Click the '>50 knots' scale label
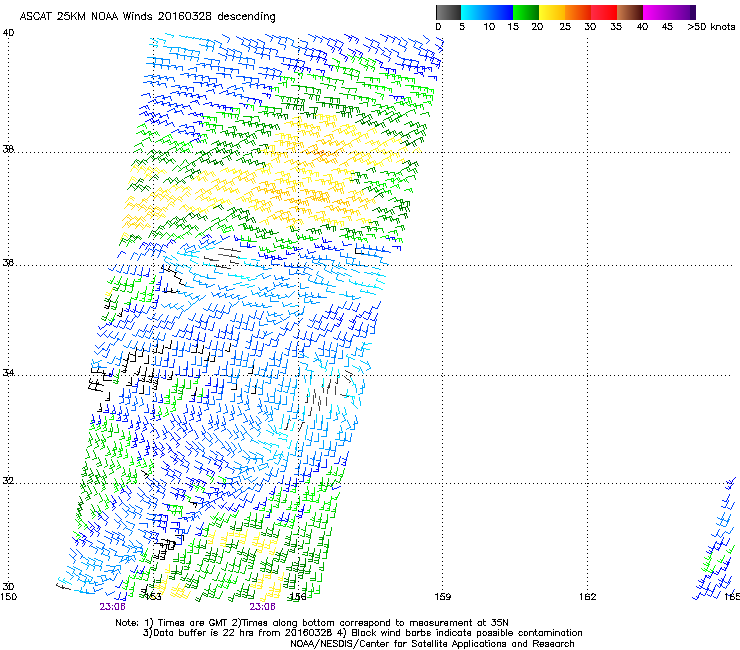 point(711,27)
